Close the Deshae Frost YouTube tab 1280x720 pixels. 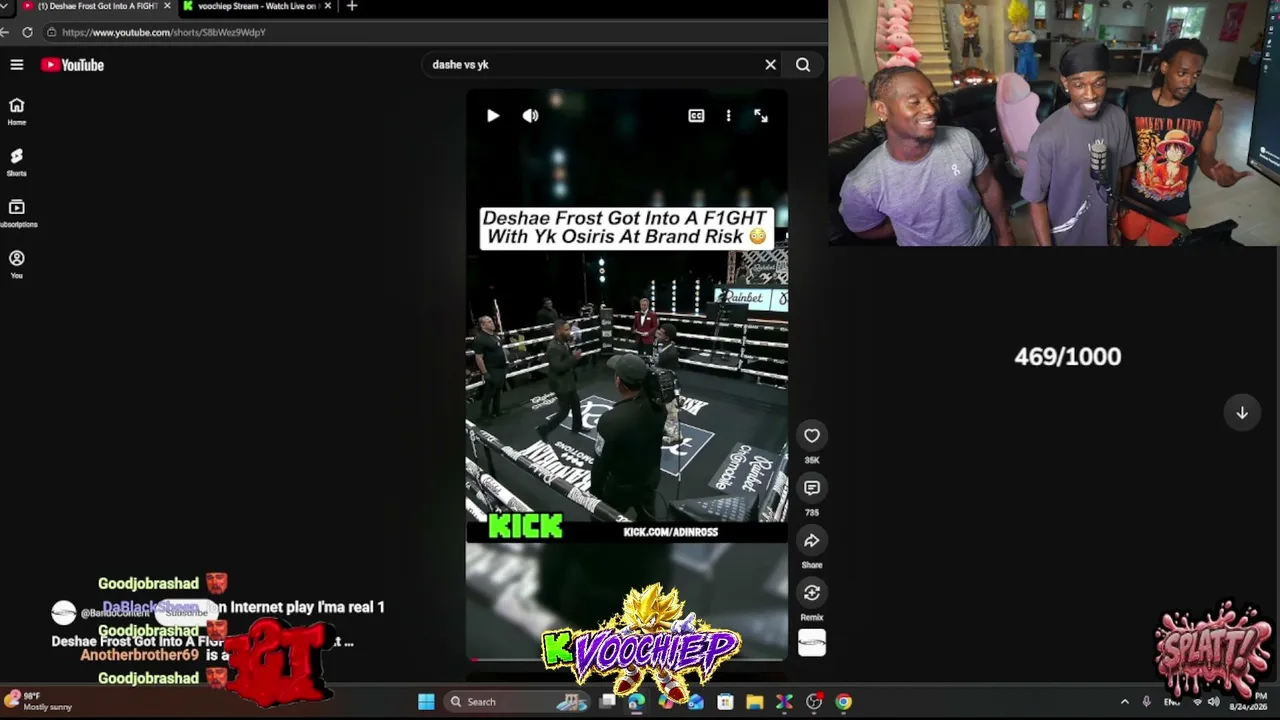click(x=167, y=6)
